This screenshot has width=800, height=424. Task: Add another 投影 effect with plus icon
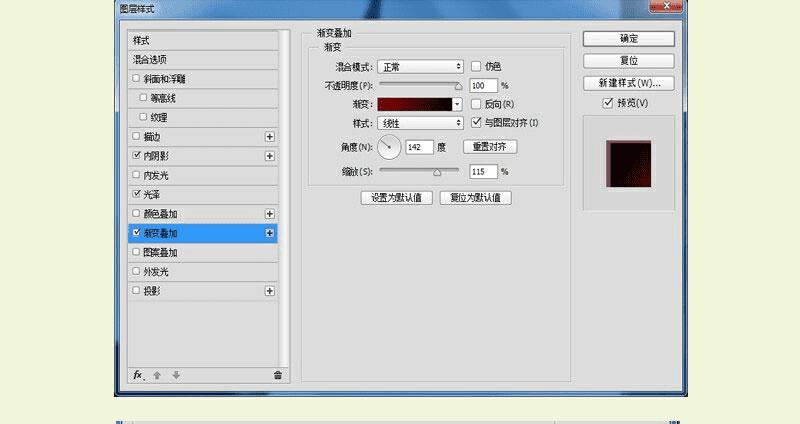tap(270, 291)
